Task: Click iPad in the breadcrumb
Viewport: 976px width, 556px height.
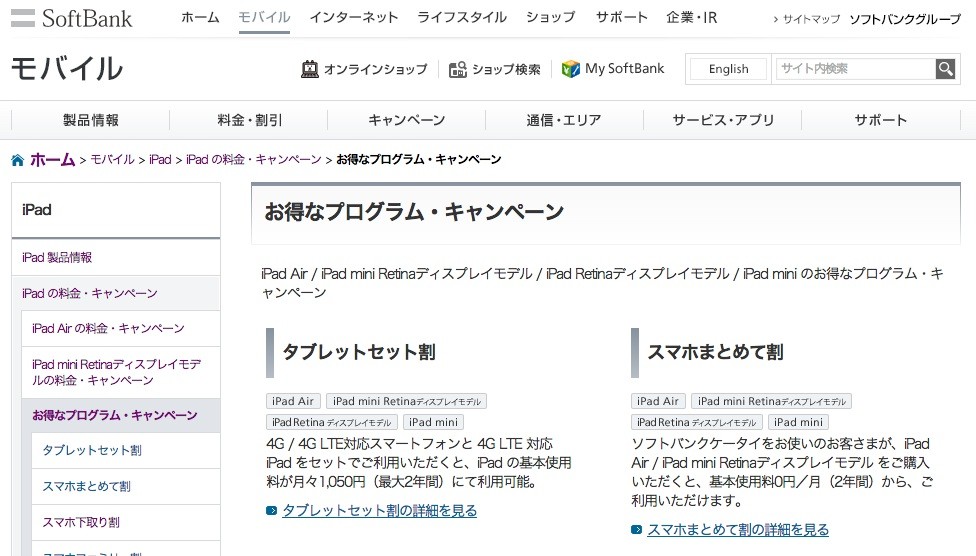Action: [160, 160]
